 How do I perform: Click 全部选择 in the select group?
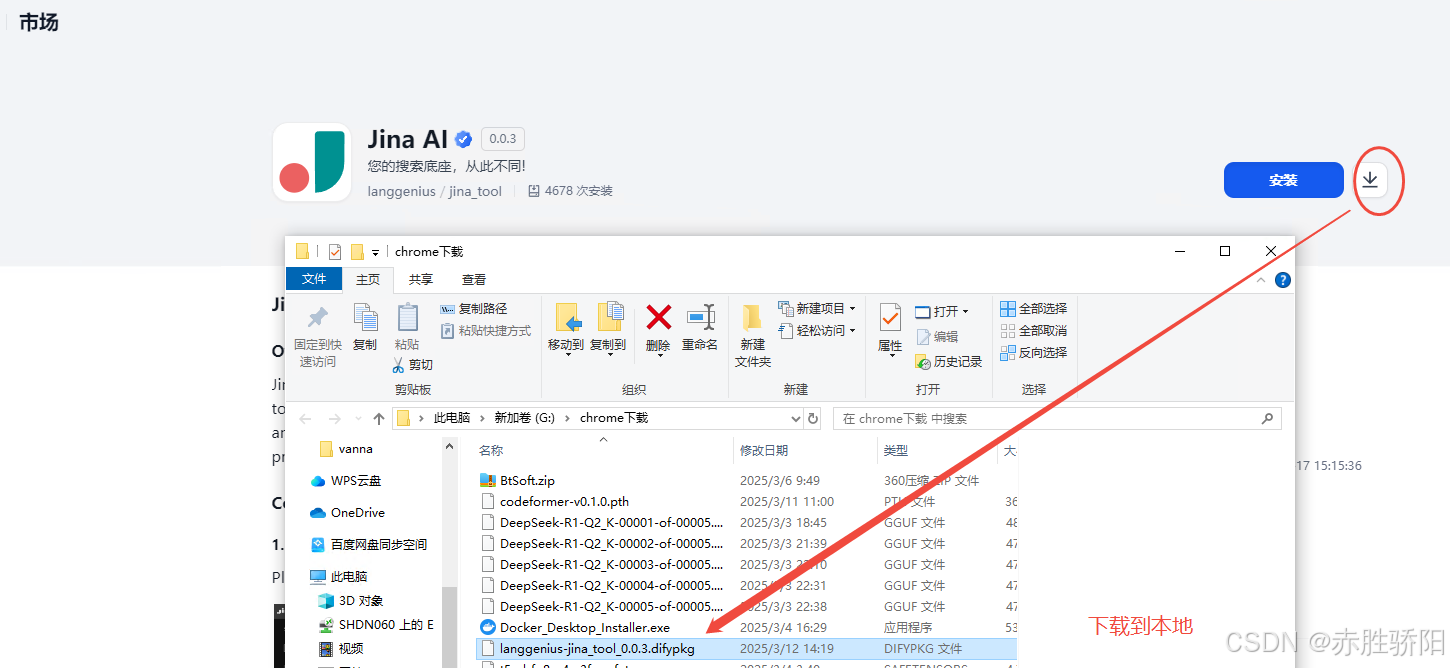[x=1034, y=308]
